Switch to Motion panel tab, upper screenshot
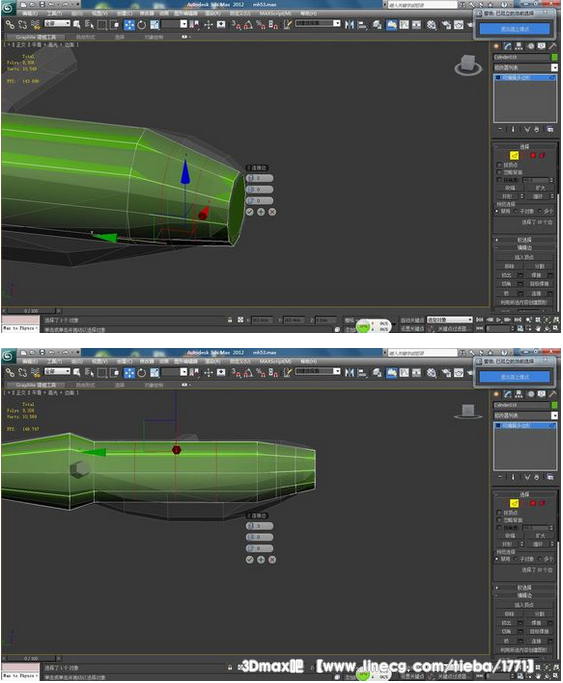 tap(530, 46)
